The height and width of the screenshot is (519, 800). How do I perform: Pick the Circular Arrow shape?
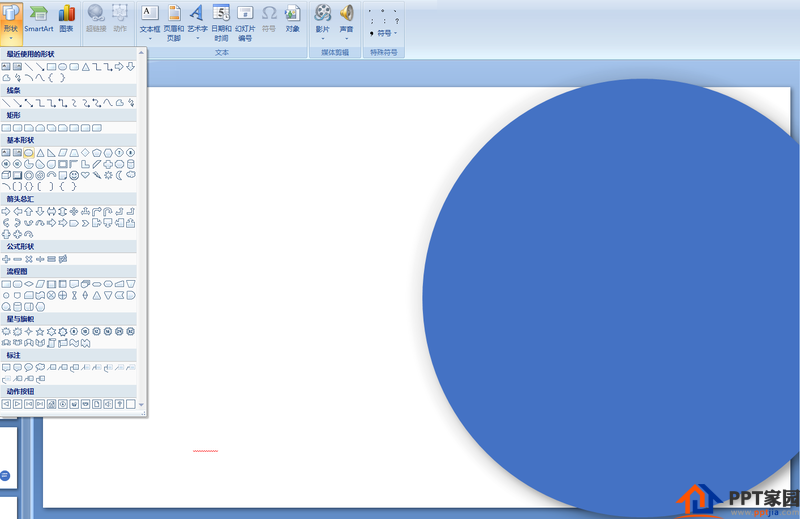coord(29,234)
